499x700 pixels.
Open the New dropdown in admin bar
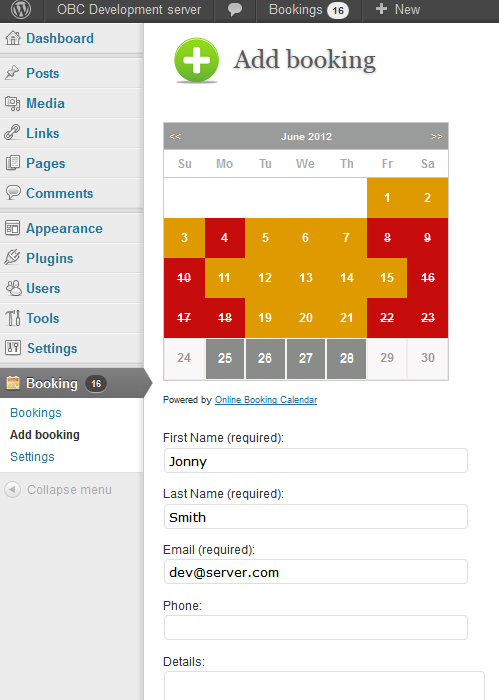coord(398,10)
